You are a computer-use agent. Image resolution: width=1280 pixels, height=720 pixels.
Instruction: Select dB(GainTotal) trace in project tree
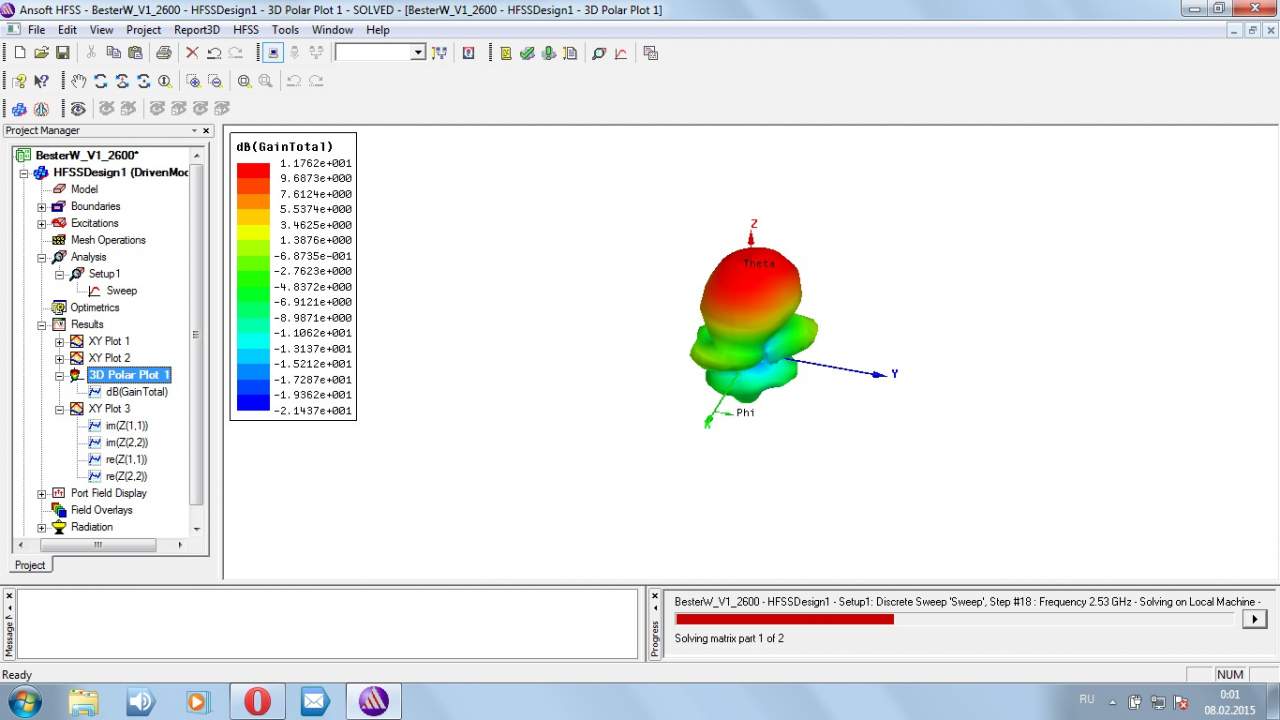[x=137, y=392]
